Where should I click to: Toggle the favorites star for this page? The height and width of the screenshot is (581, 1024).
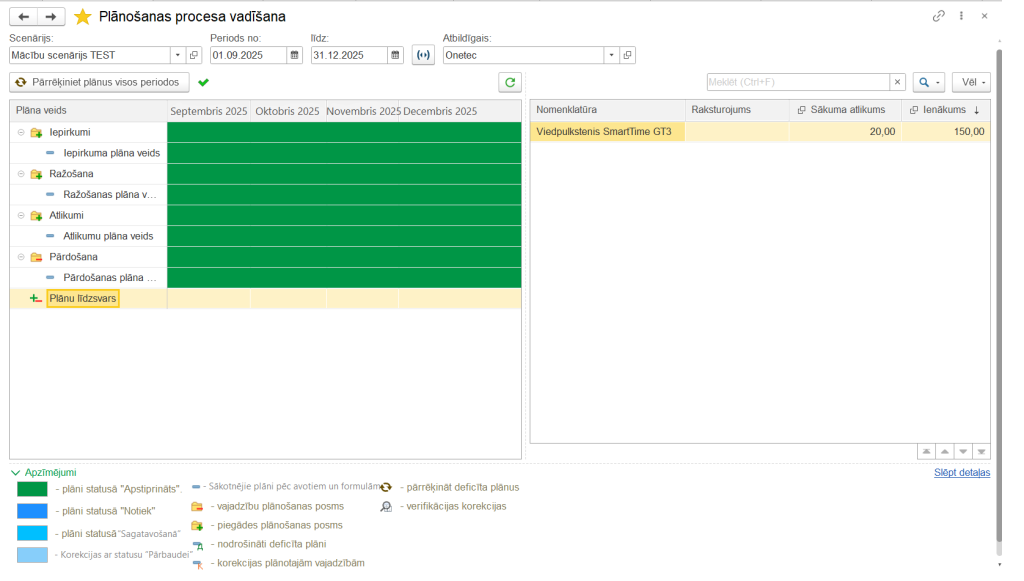point(83,17)
